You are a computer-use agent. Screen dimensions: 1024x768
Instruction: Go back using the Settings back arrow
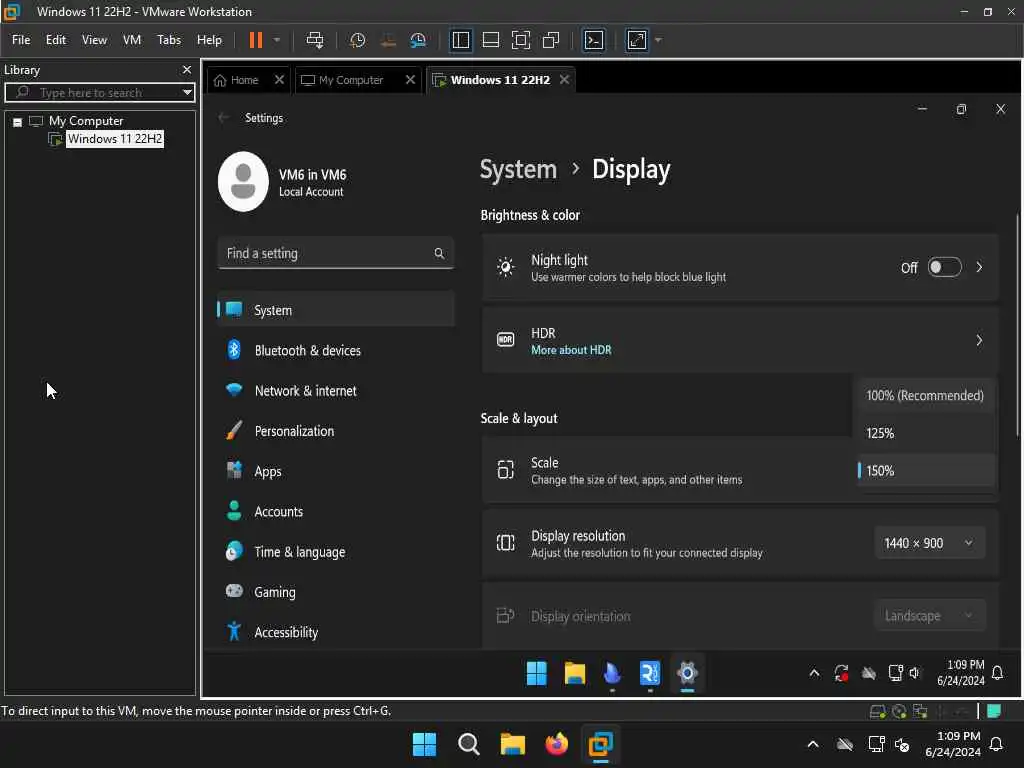click(223, 118)
